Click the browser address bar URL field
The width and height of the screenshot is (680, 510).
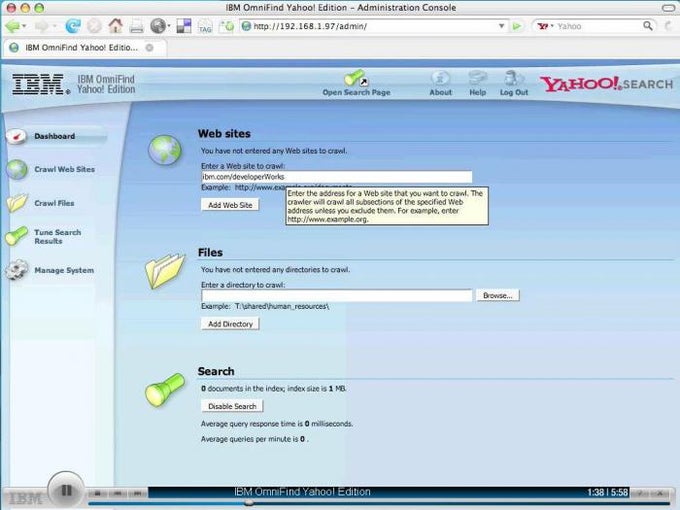[x=374, y=26]
